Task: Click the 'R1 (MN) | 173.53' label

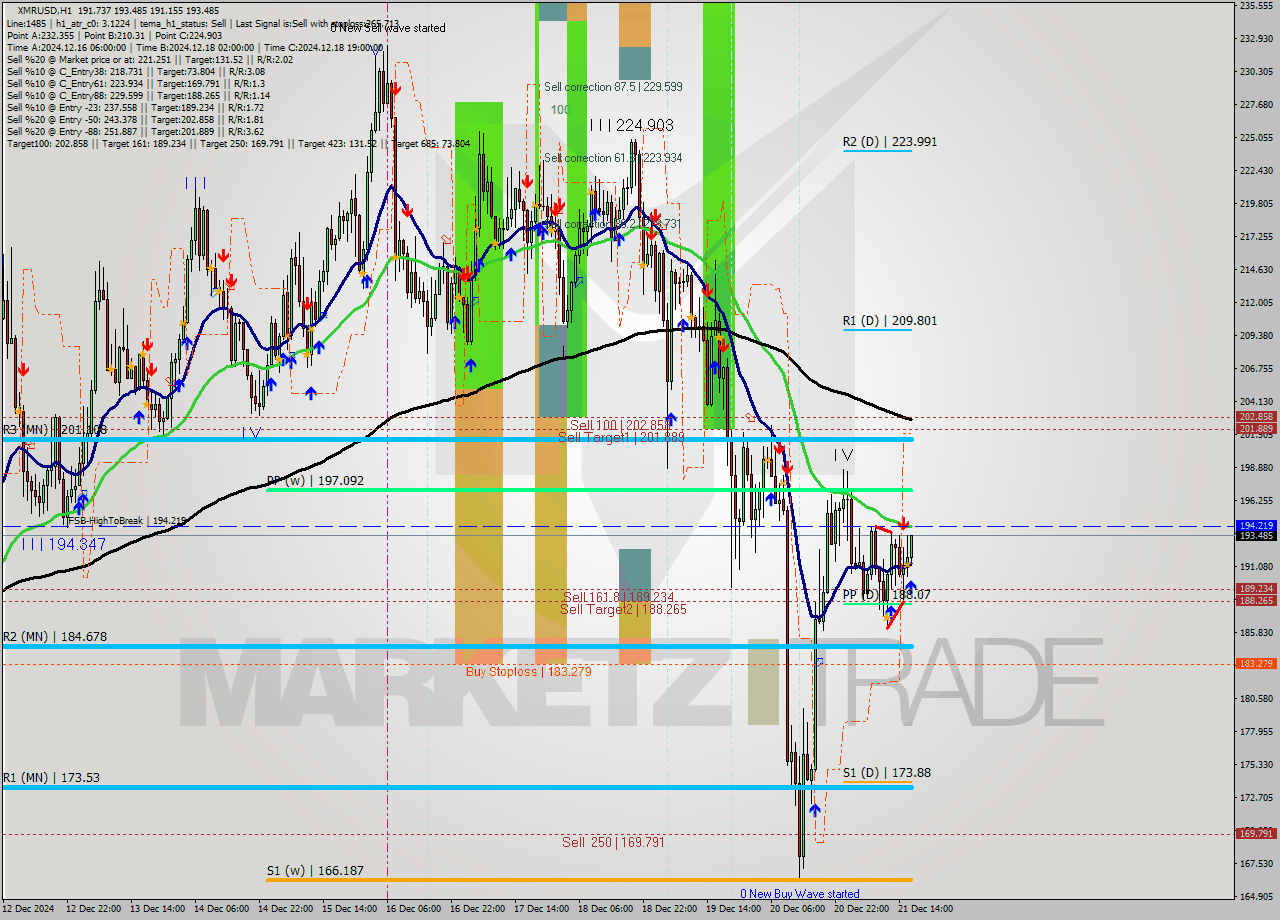Action: [51, 777]
